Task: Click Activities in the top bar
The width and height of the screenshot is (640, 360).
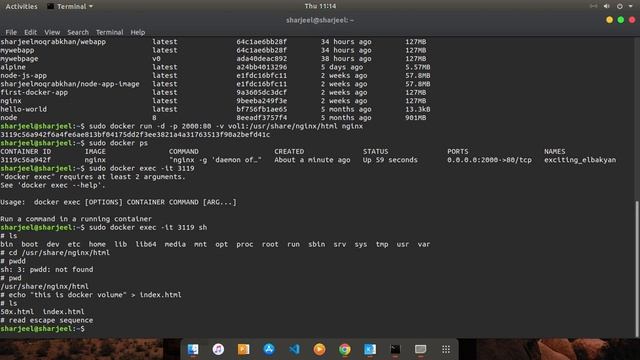Action: pos(21,6)
